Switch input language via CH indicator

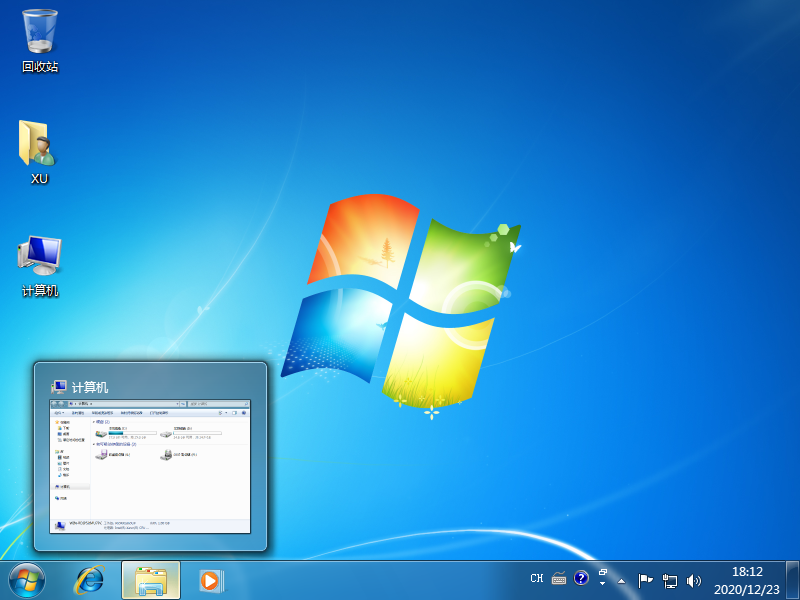pos(537,579)
